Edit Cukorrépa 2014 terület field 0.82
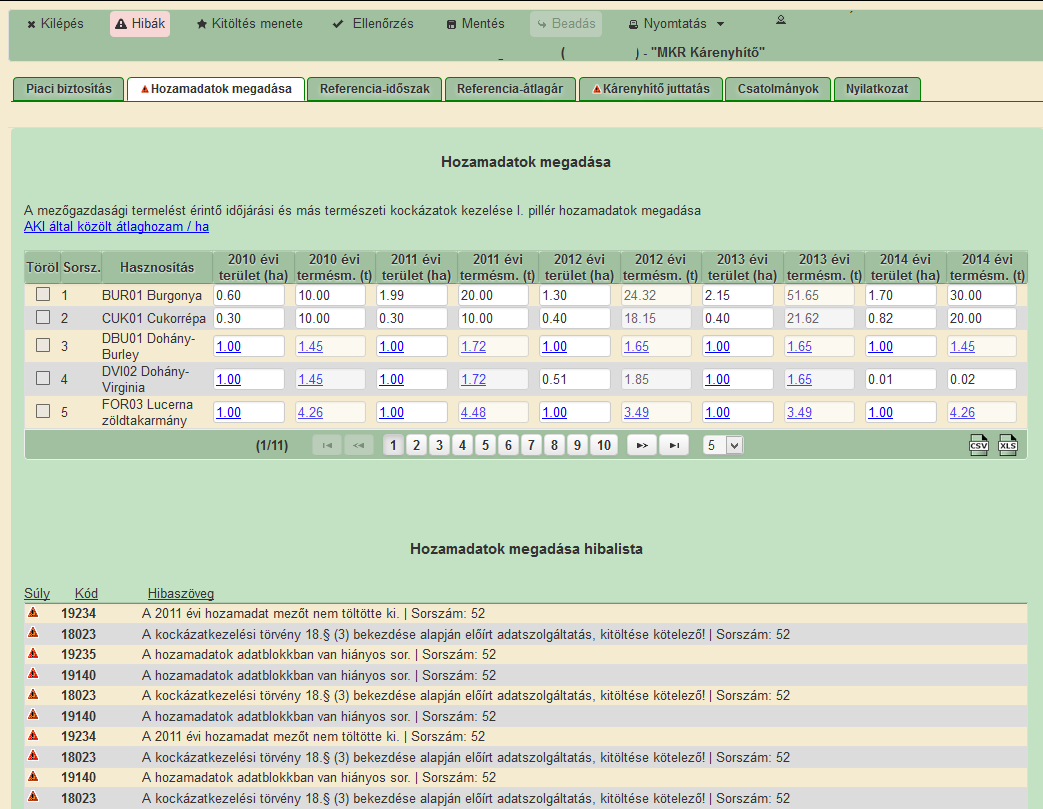1043x809 pixels. click(901, 319)
